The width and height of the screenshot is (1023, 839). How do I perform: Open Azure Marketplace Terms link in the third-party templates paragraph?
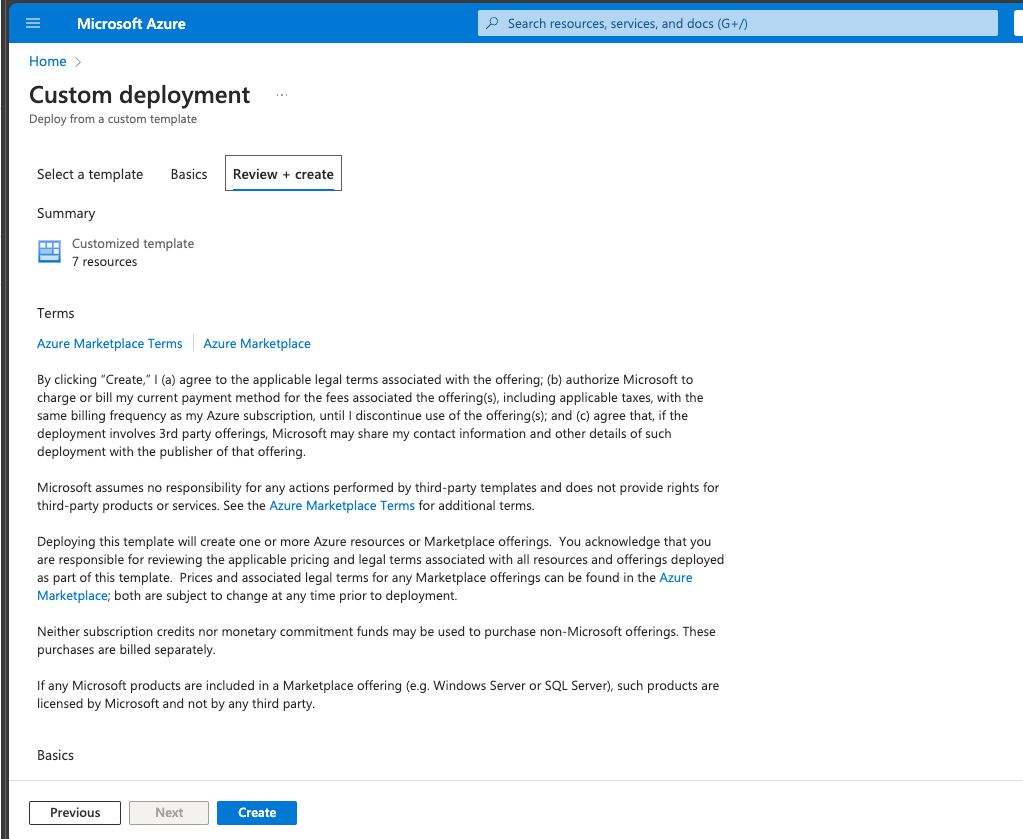[342, 506]
